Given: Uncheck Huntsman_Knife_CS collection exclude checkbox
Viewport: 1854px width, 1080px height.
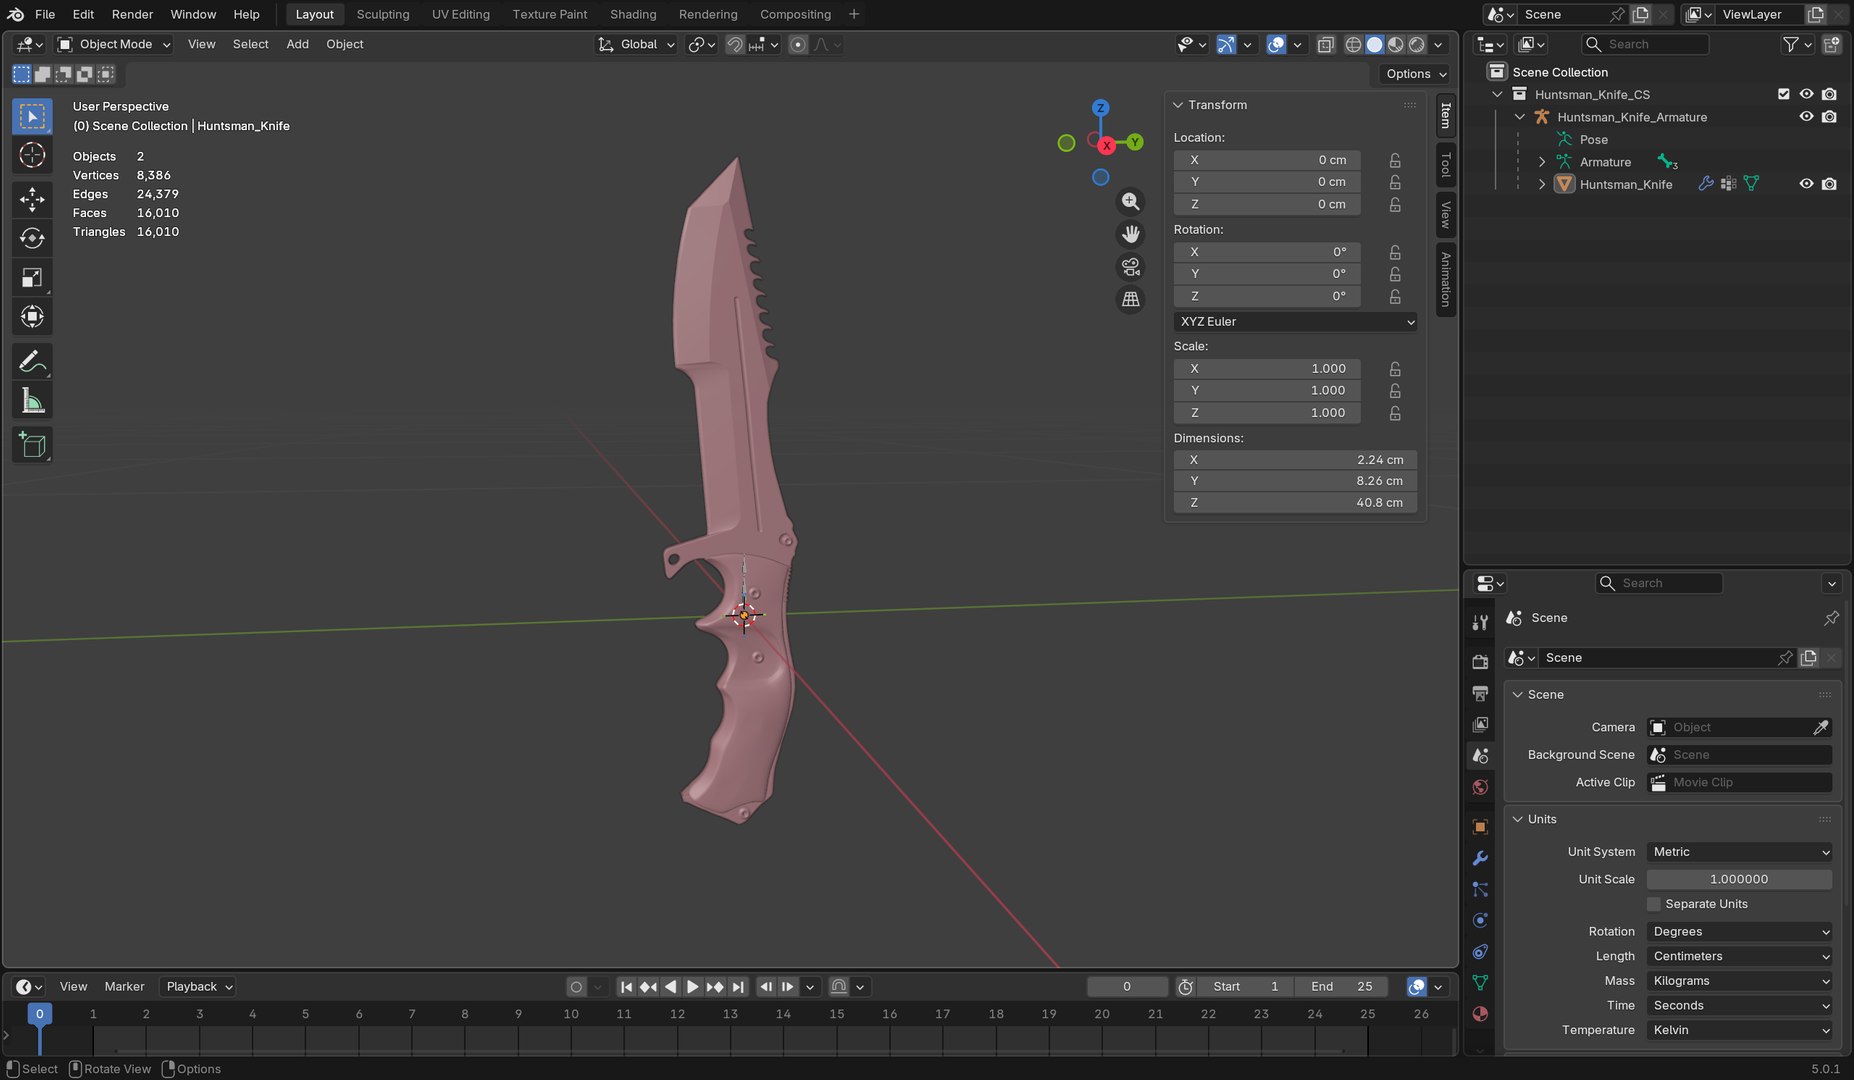Looking at the screenshot, I should [x=1783, y=94].
